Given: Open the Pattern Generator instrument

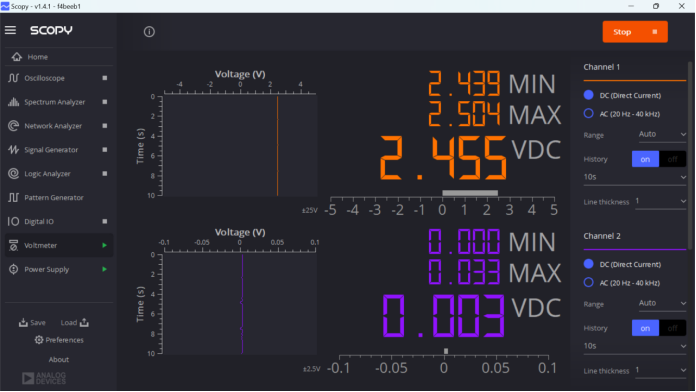Looking at the screenshot, I should pyautogui.click(x=59, y=198).
